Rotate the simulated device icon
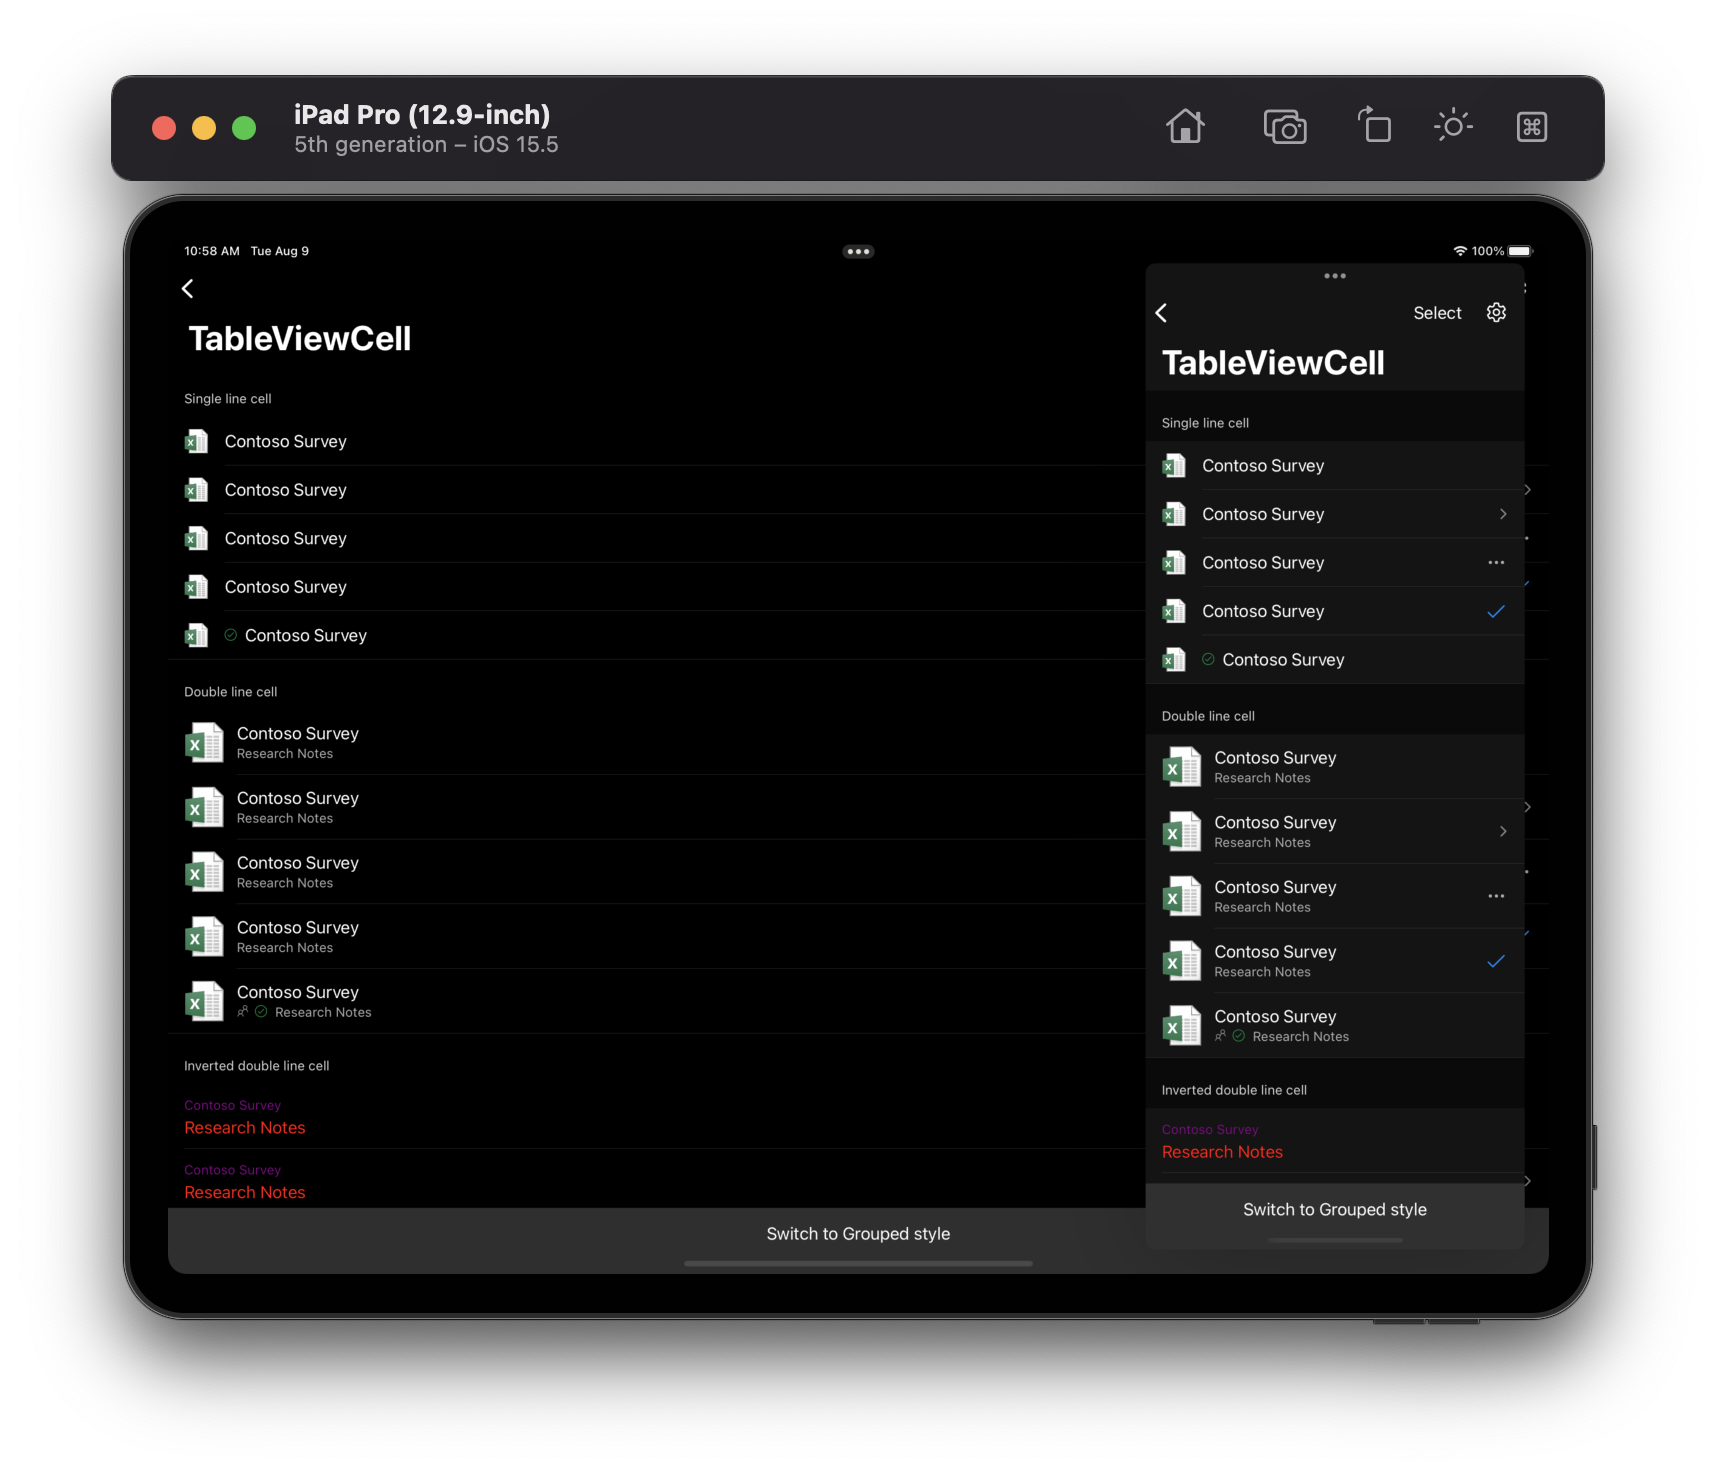This screenshot has width=1716, height=1480. point(1374,126)
